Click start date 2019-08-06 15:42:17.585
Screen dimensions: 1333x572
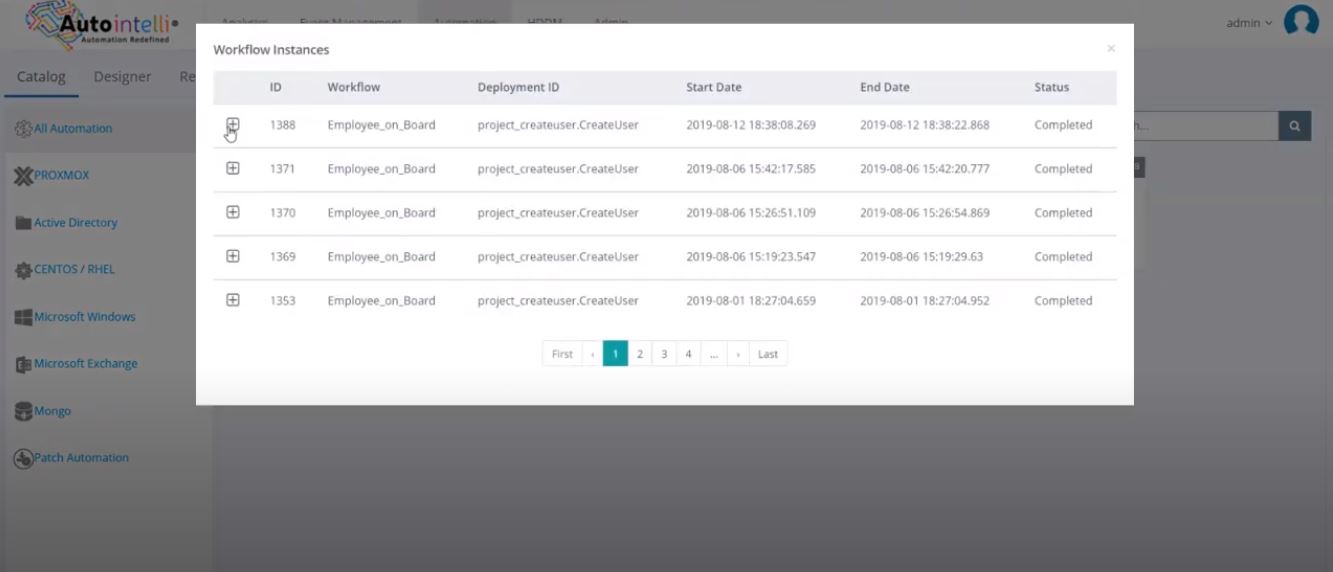751,169
